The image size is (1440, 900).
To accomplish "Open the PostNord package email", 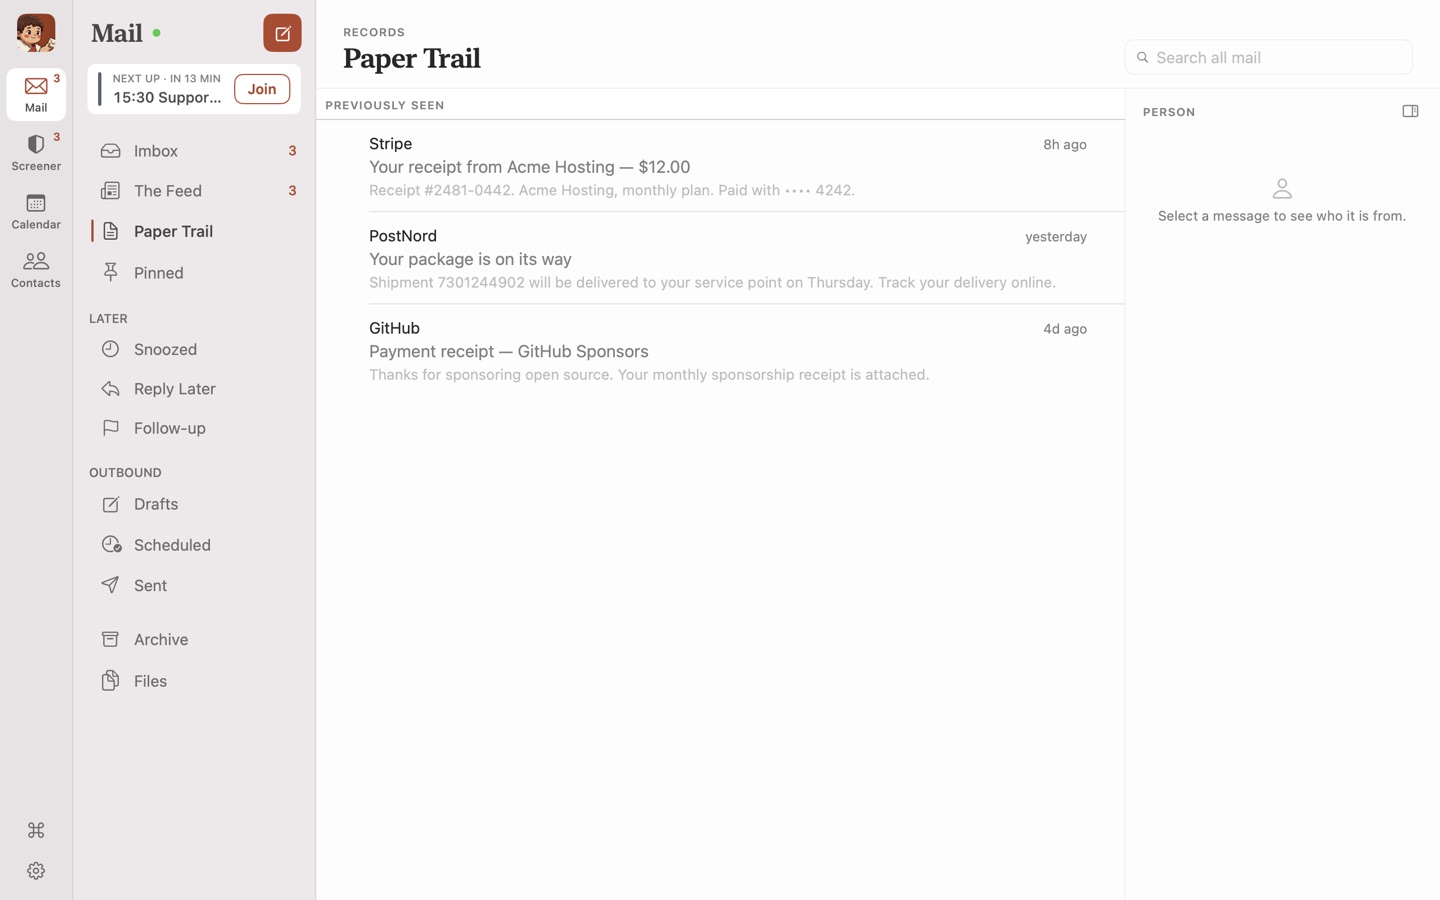I will point(720,258).
